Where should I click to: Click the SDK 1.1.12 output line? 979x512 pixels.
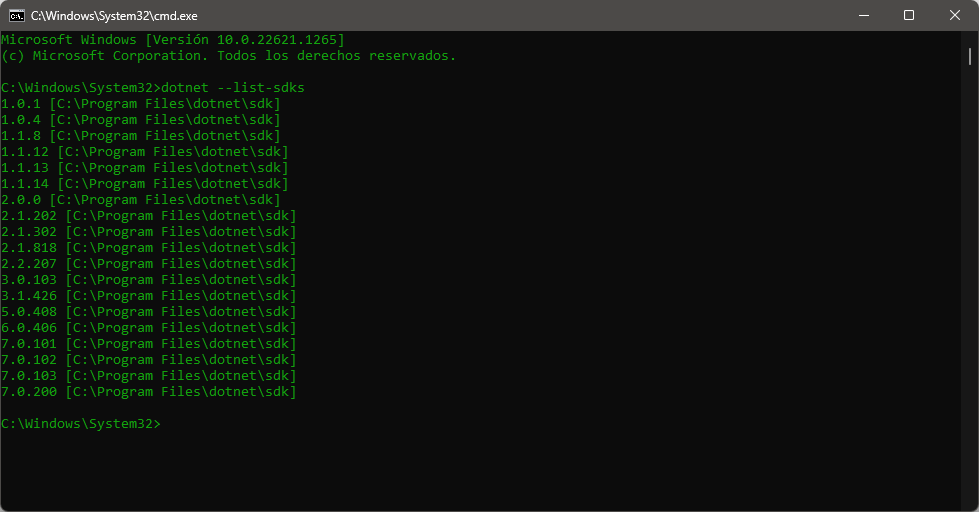click(145, 152)
